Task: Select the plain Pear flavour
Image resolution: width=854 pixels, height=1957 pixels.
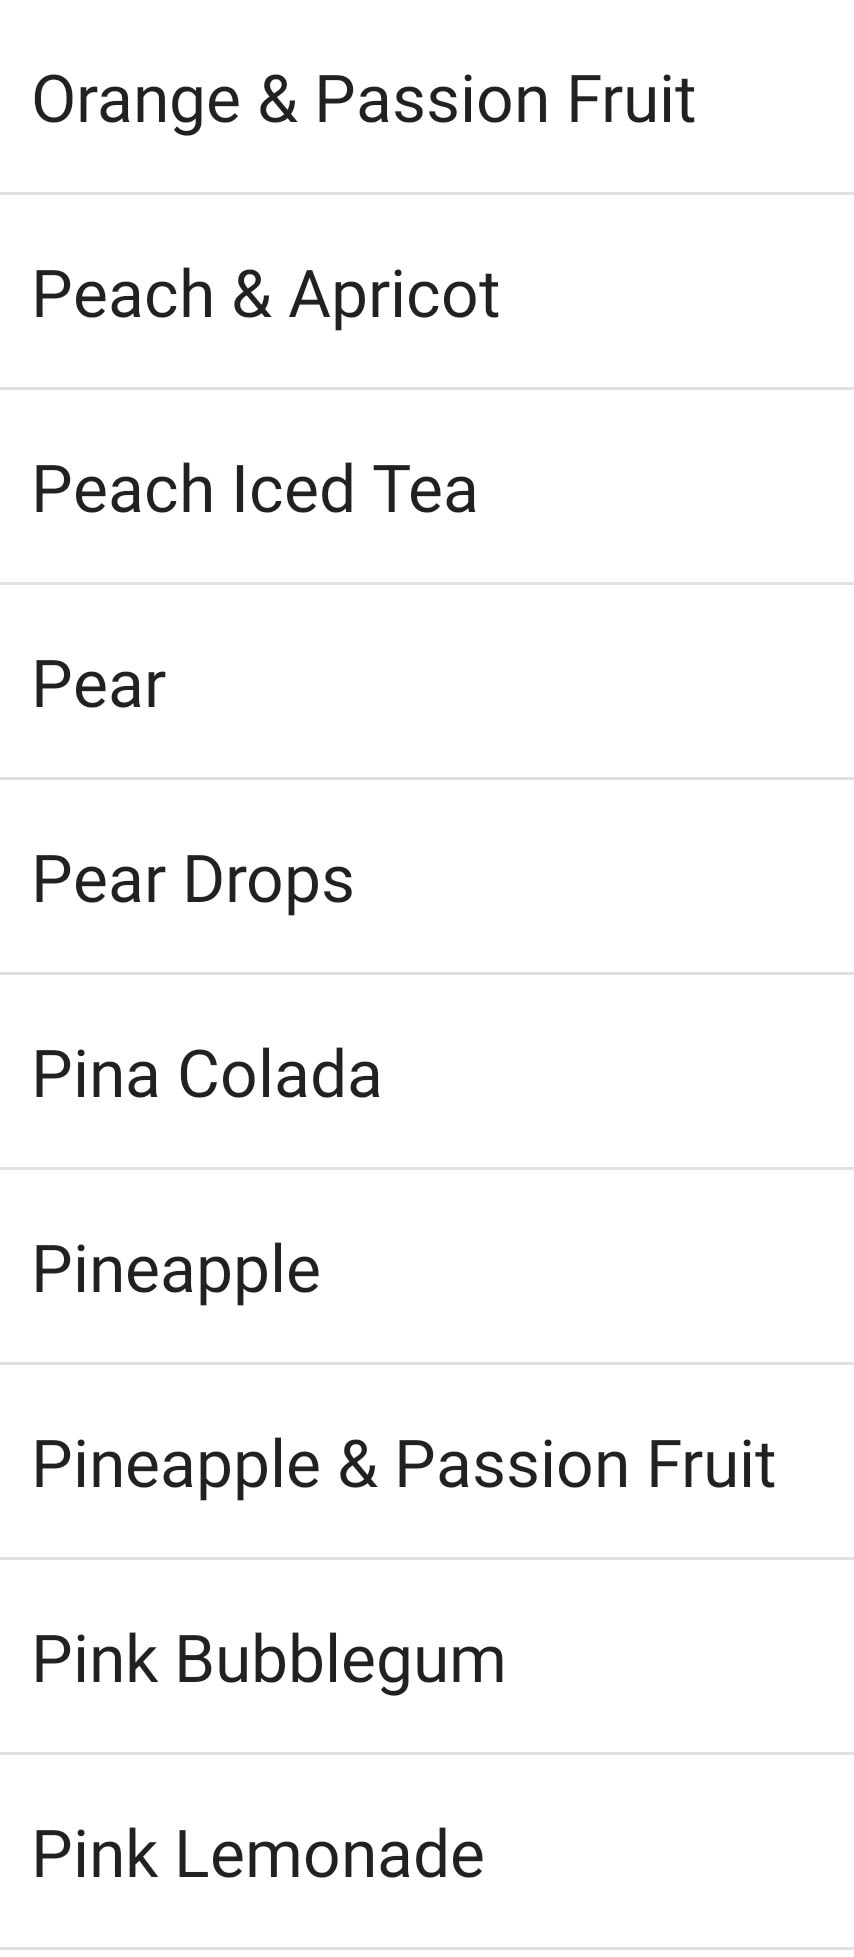Action: point(99,684)
